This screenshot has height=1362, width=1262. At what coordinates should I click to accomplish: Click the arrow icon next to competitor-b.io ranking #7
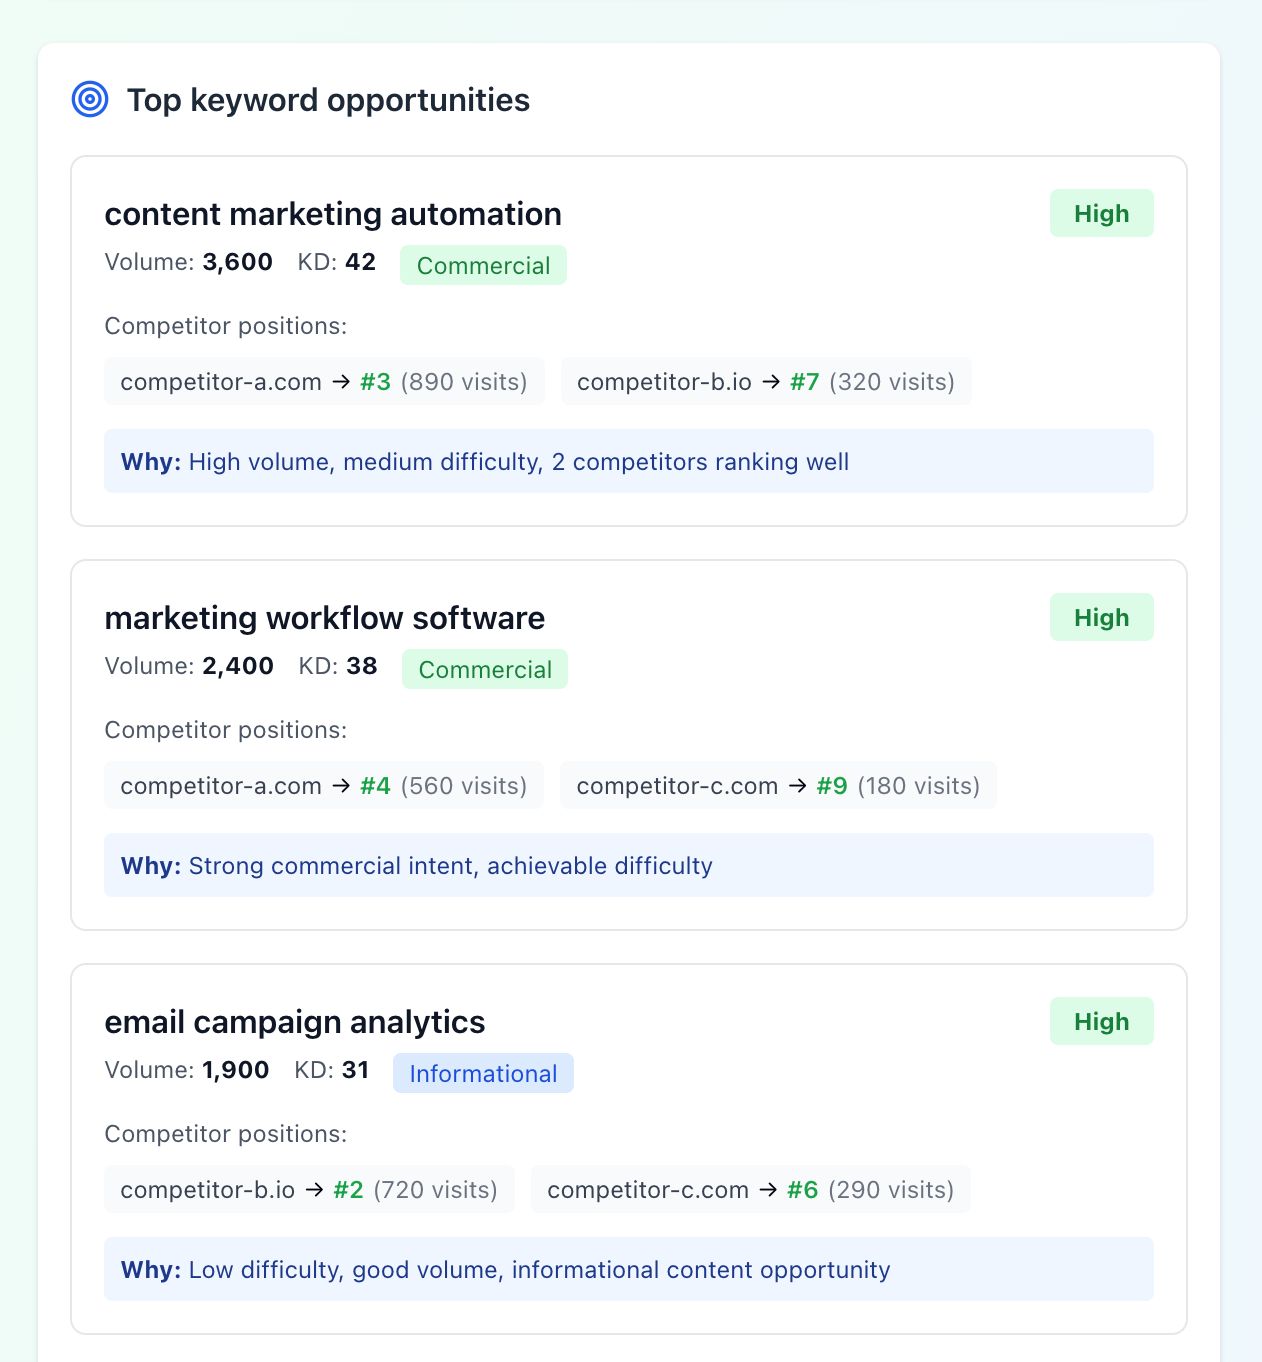click(x=770, y=381)
